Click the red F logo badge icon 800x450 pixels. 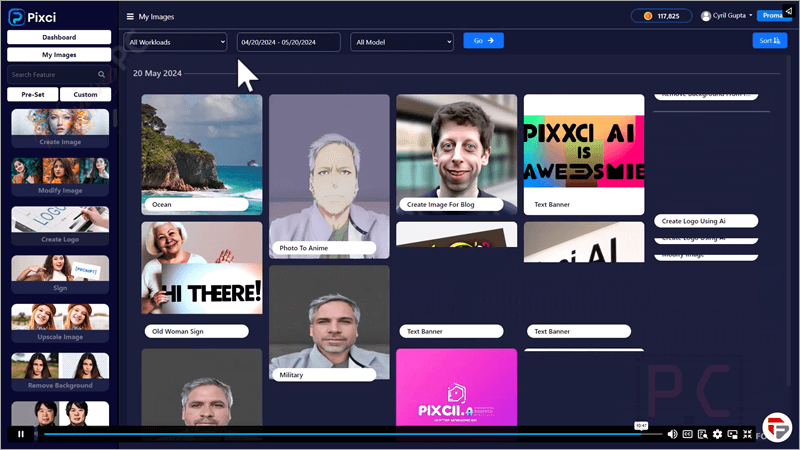(777, 427)
